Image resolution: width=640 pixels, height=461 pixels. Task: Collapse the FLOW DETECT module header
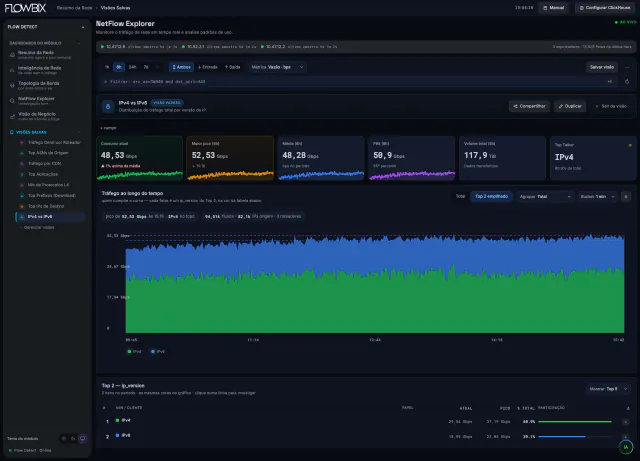click(83, 27)
